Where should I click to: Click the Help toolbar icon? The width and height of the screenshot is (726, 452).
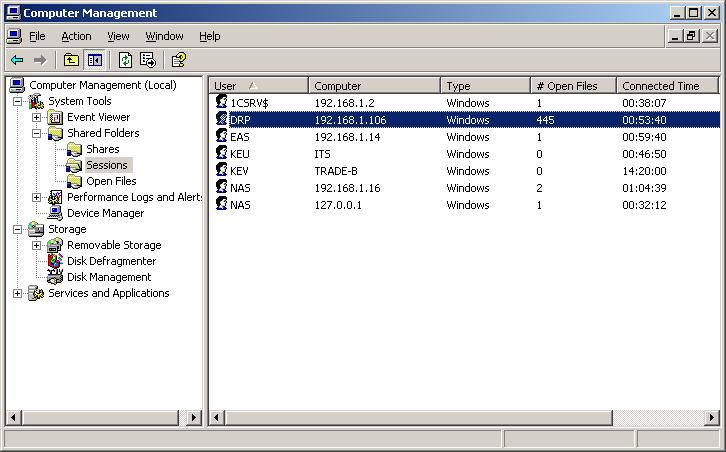[x=178, y=60]
